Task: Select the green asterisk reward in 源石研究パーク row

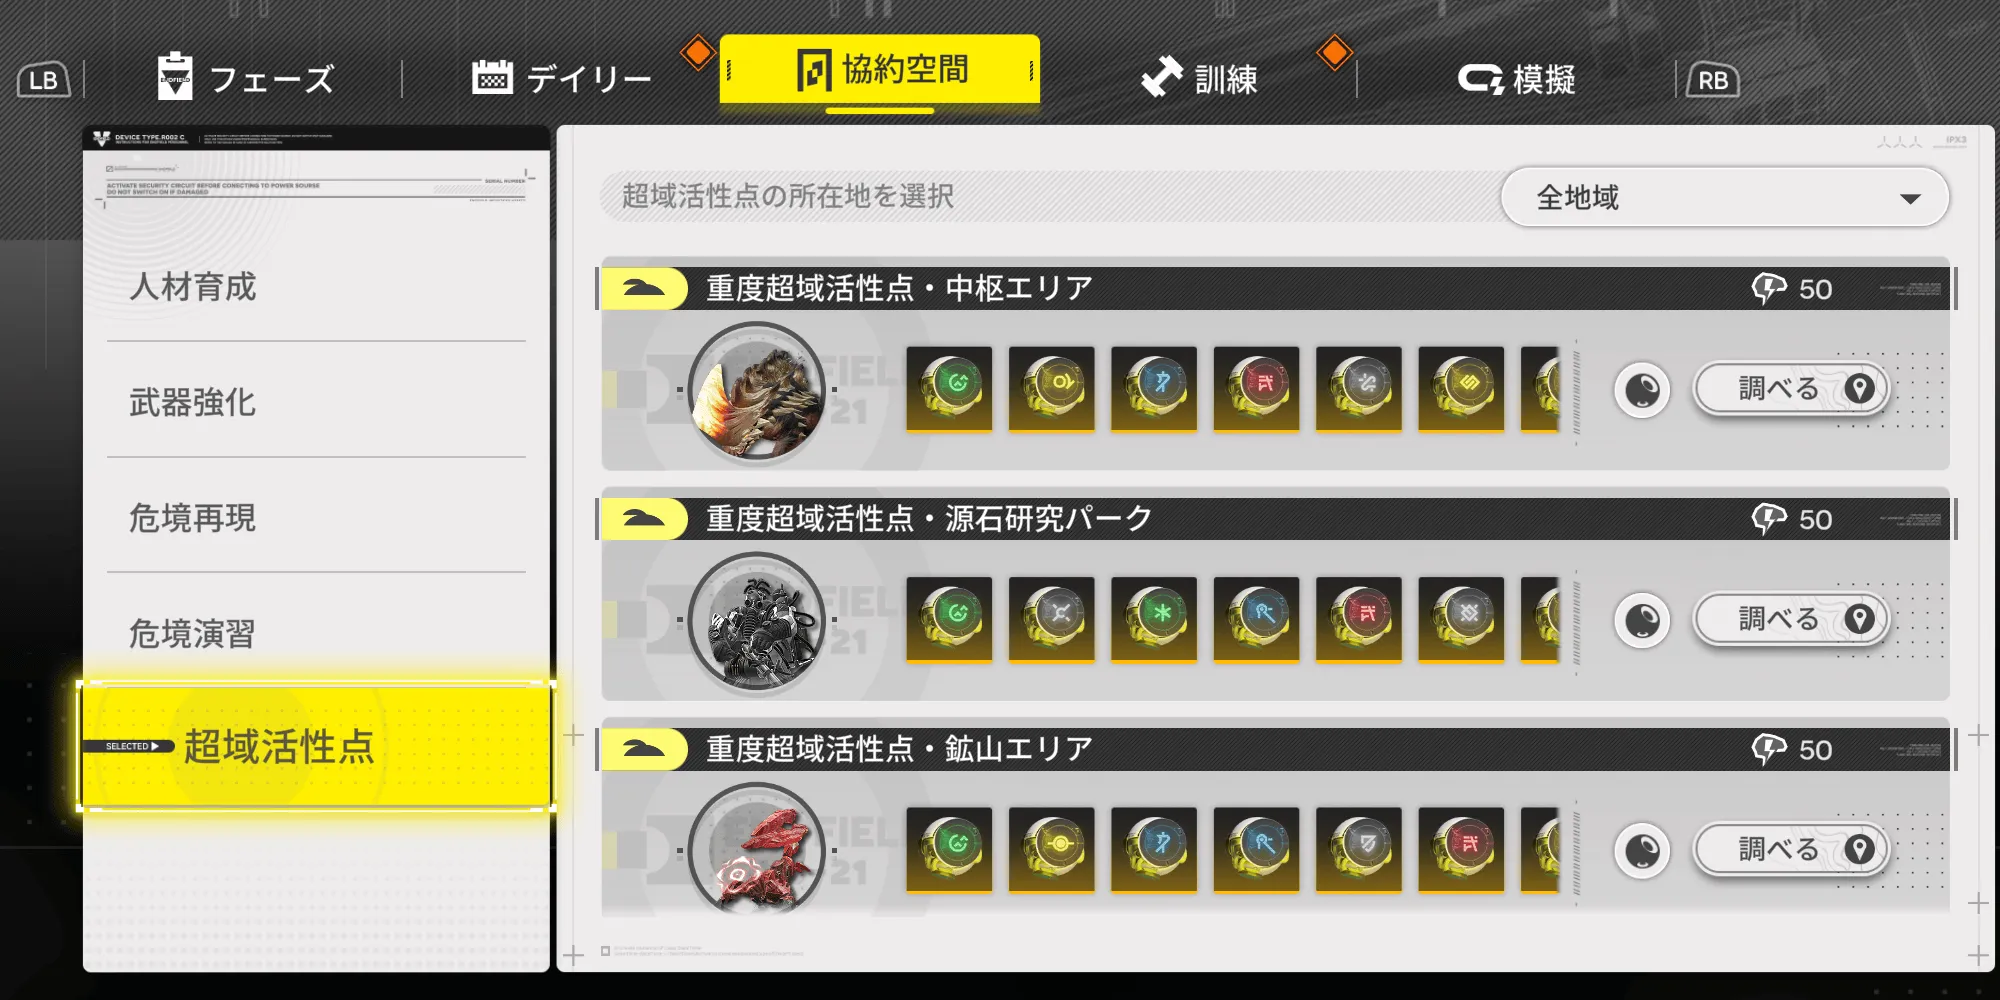Action: point(1154,619)
